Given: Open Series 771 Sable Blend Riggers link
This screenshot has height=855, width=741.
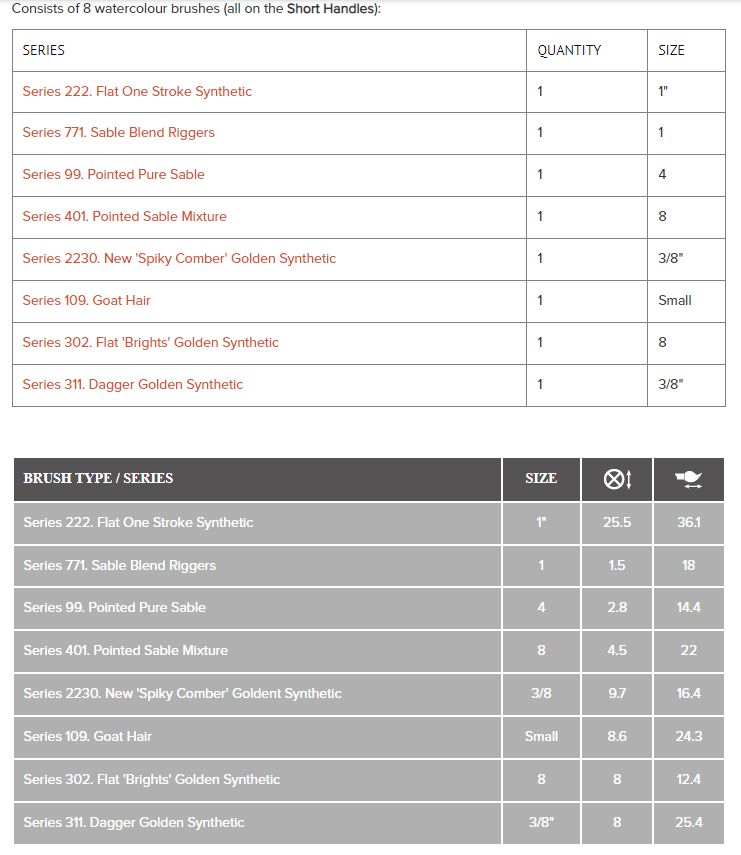Looking at the screenshot, I should pos(118,133).
